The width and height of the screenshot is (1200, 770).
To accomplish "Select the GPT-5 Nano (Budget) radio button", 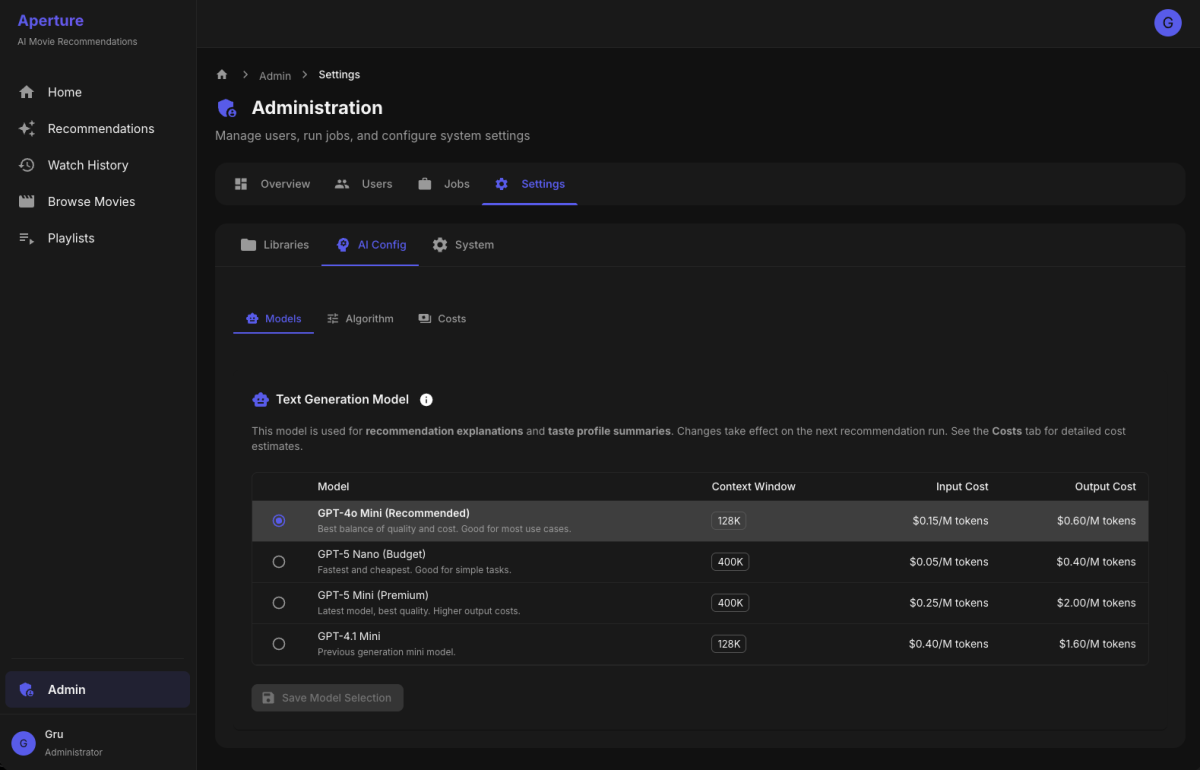I will coord(279,562).
